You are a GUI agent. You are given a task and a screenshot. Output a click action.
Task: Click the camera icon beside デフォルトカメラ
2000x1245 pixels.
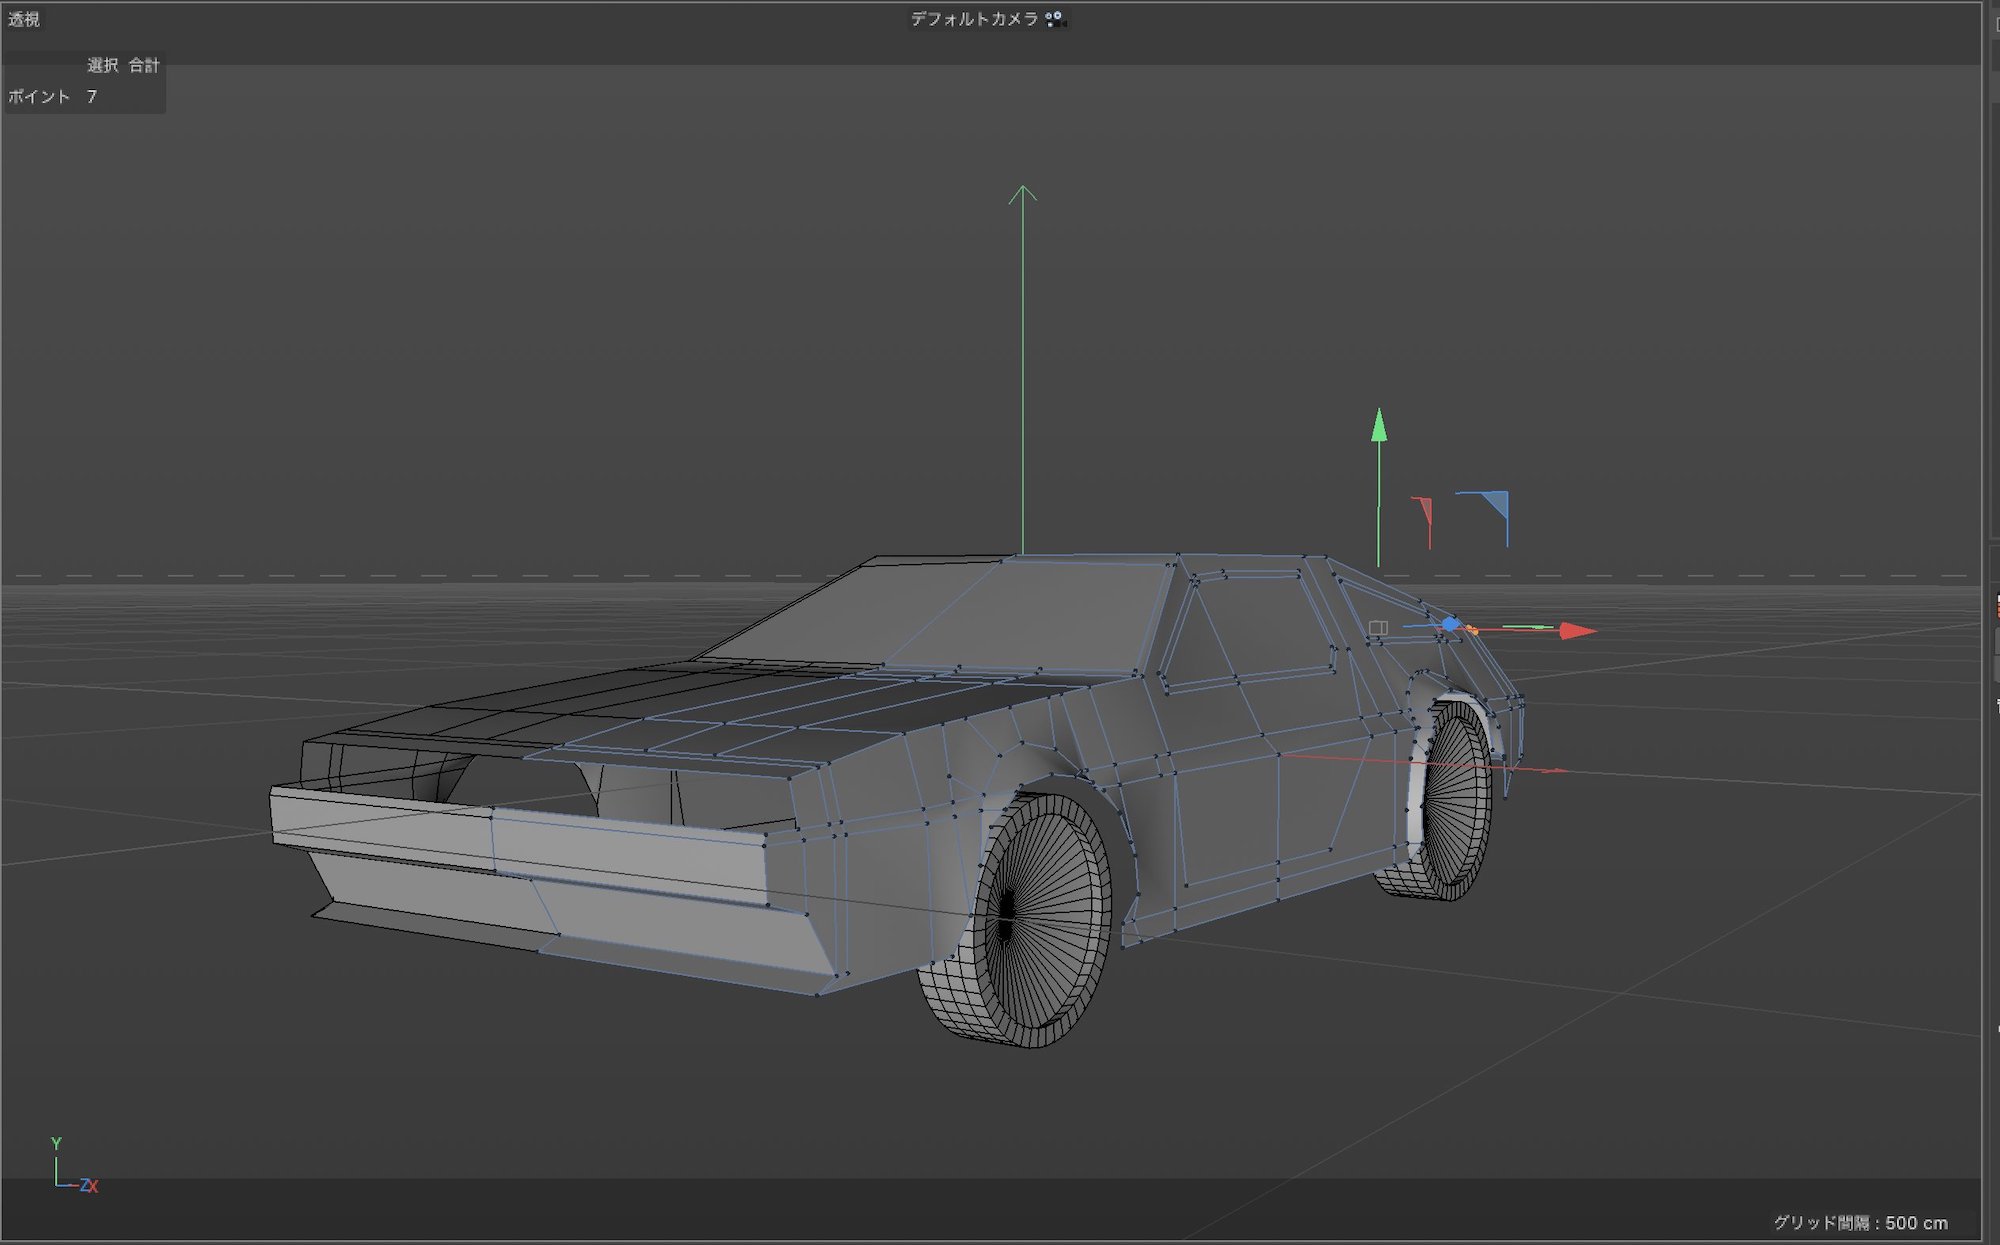[x=1055, y=19]
